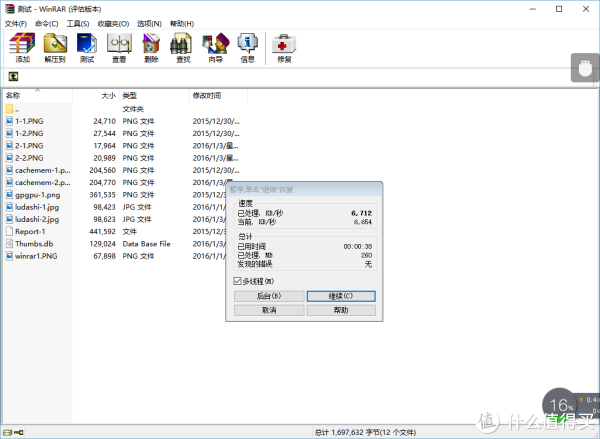Open the Help (帮助) menu
Image resolution: width=600 pixels, height=439 pixels.
(182, 24)
